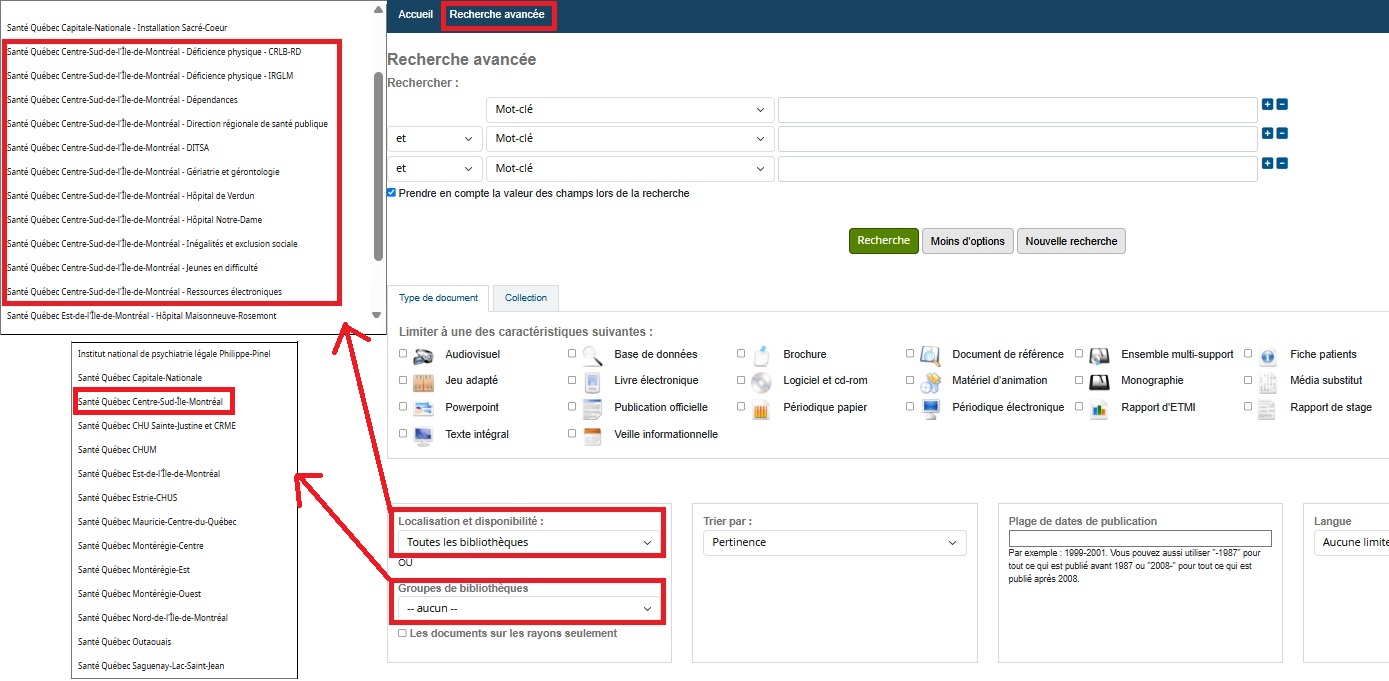The image size is (1389, 681).
Task: Enable the Document de référence checkbox
Action: click(x=910, y=354)
